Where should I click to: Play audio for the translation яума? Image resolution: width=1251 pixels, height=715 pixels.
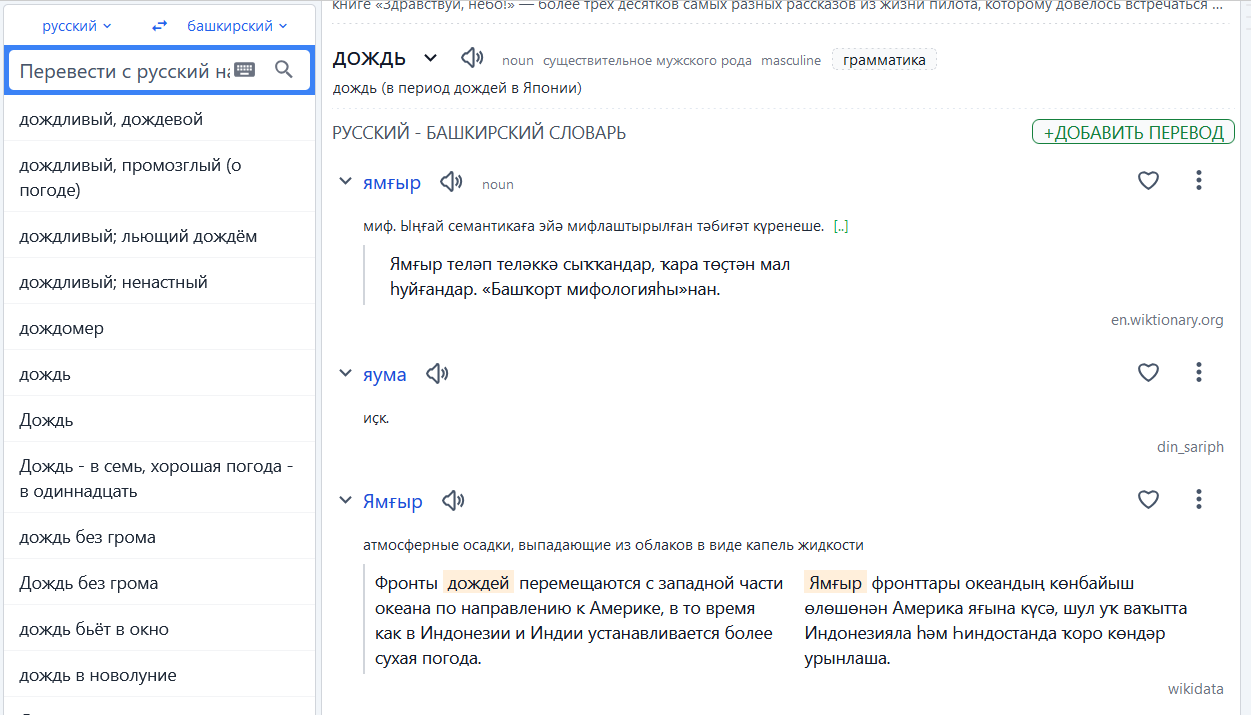tap(437, 374)
